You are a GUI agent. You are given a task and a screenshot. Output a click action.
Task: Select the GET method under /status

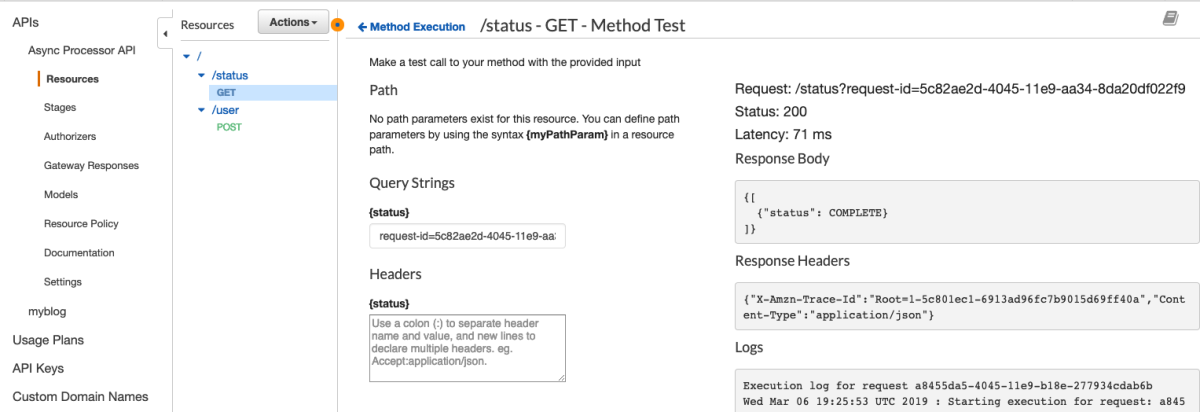click(225, 92)
